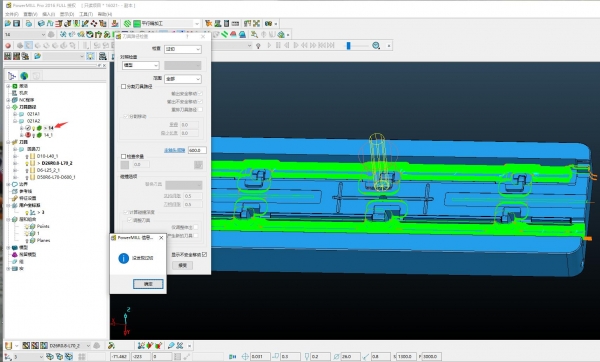Click the blue block icon in top toolbar
The height and width of the screenshot is (362, 600).
[41, 24]
